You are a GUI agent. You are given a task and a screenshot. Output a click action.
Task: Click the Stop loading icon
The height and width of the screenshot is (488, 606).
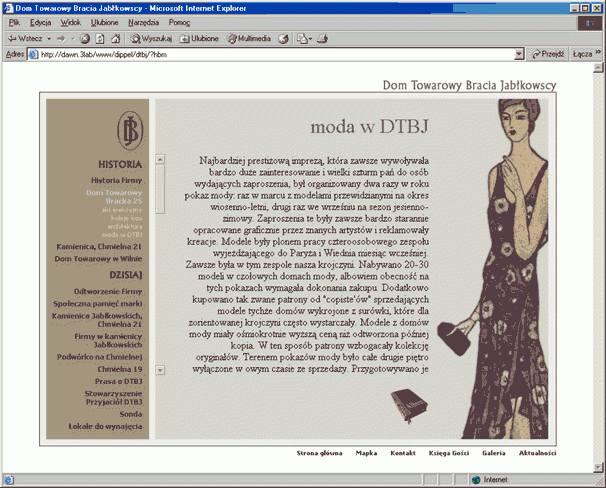[x=86, y=38]
